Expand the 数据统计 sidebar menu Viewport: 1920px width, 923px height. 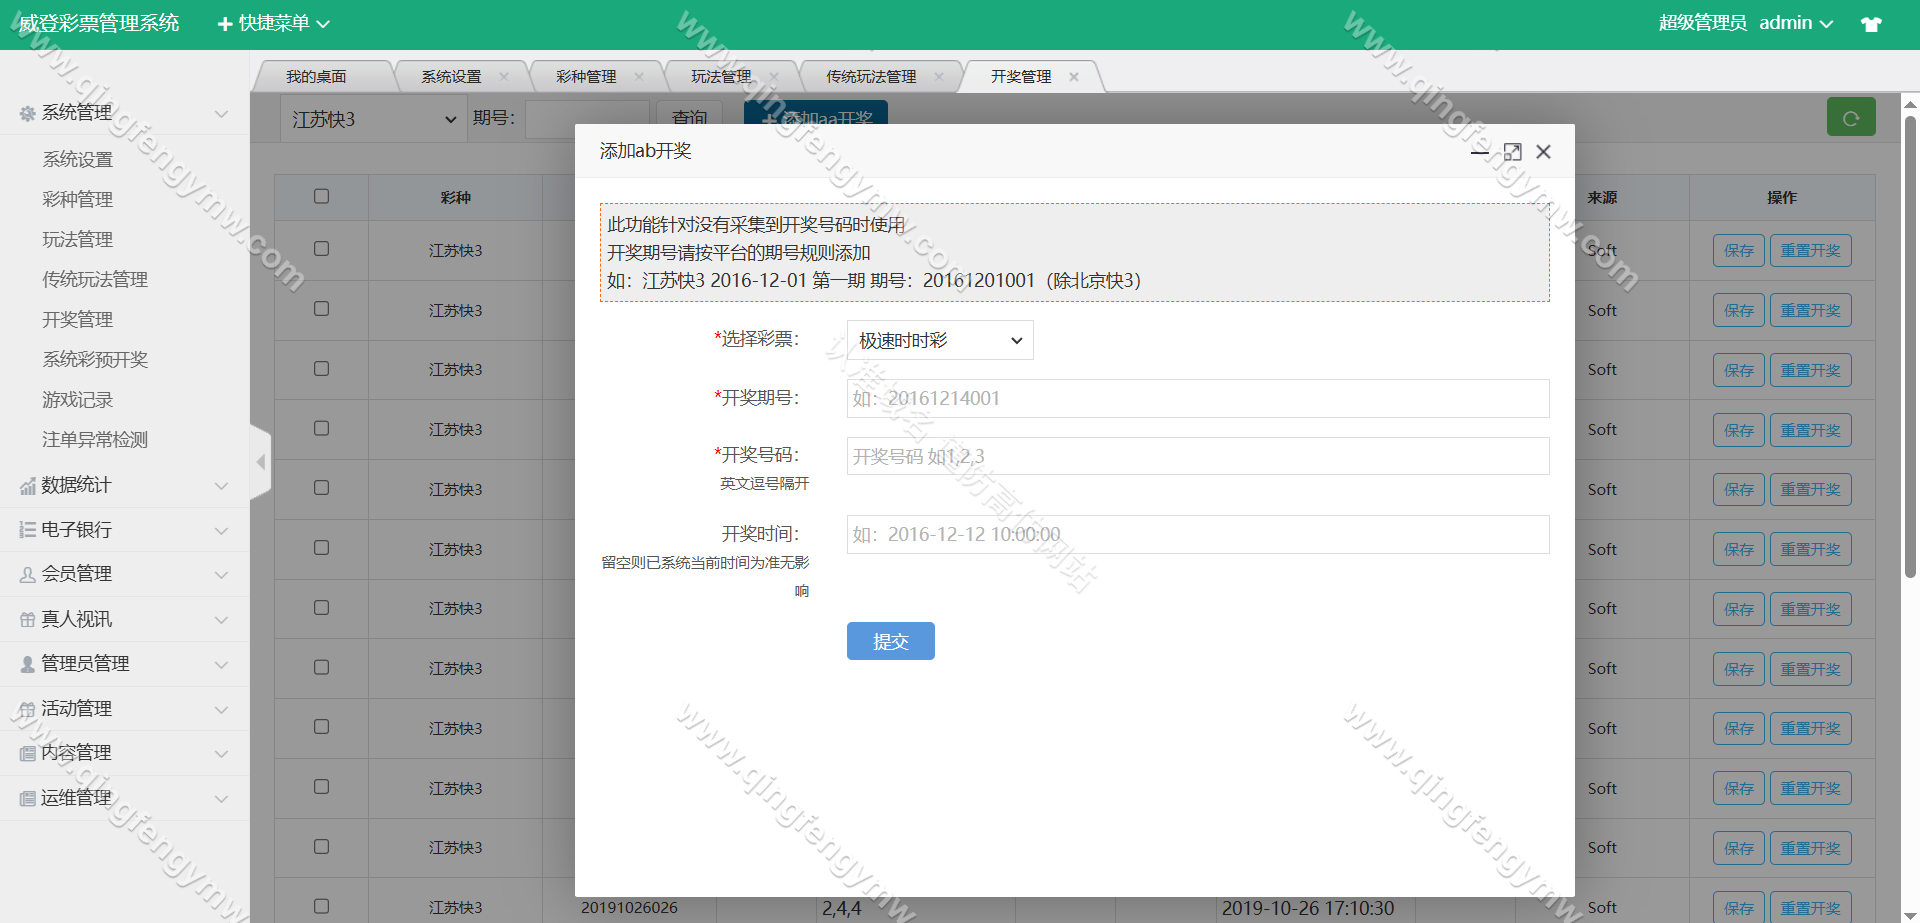pyautogui.click(x=124, y=486)
